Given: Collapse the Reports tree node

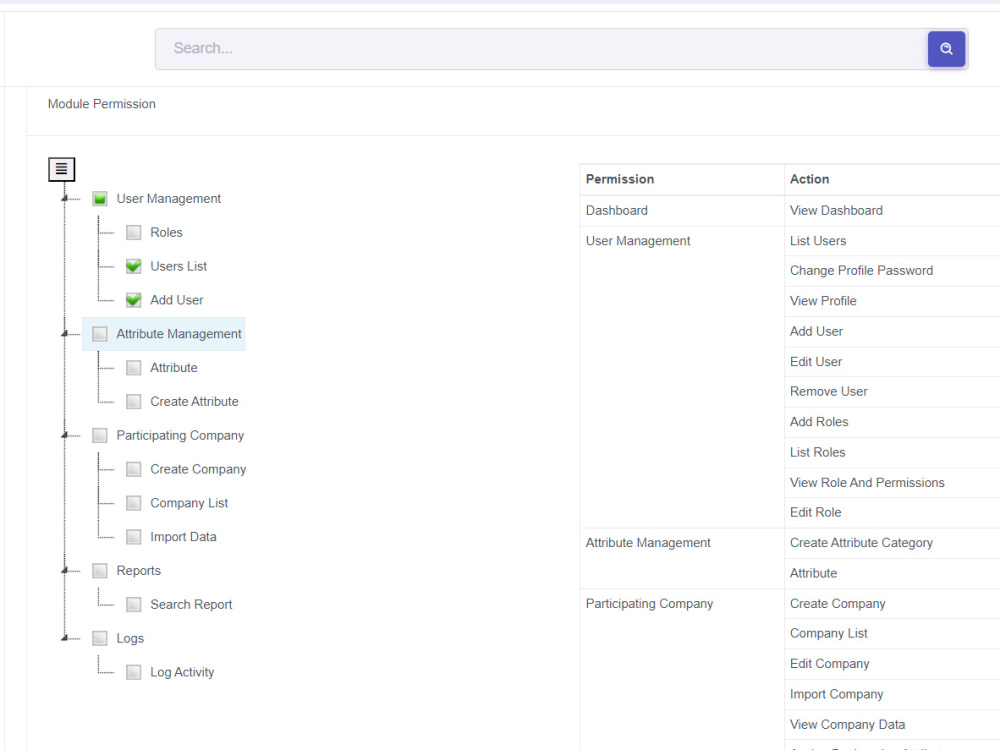Looking at the screenshot, I should point(64,571).
